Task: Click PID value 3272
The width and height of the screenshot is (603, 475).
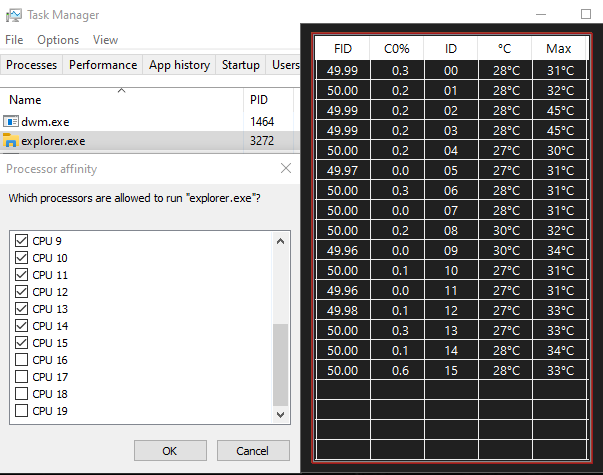Action: (x=262, y=141)
